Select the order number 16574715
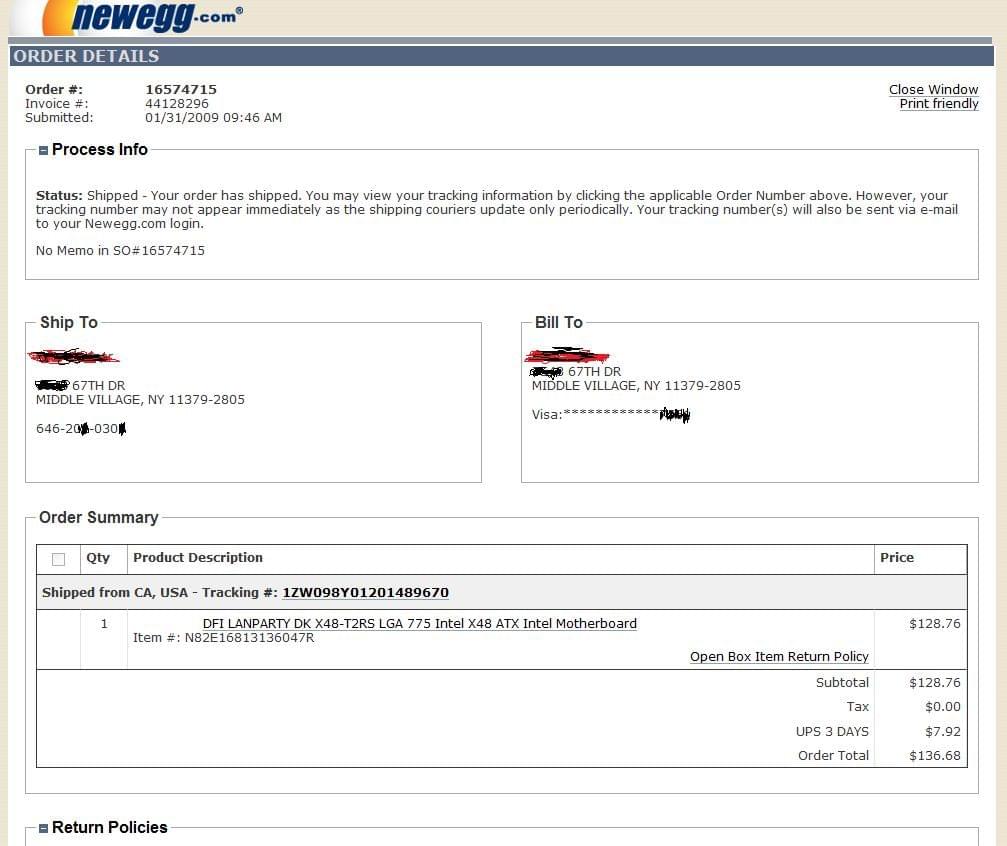This screenshot has width=1007, height=846. pos(181,89)
